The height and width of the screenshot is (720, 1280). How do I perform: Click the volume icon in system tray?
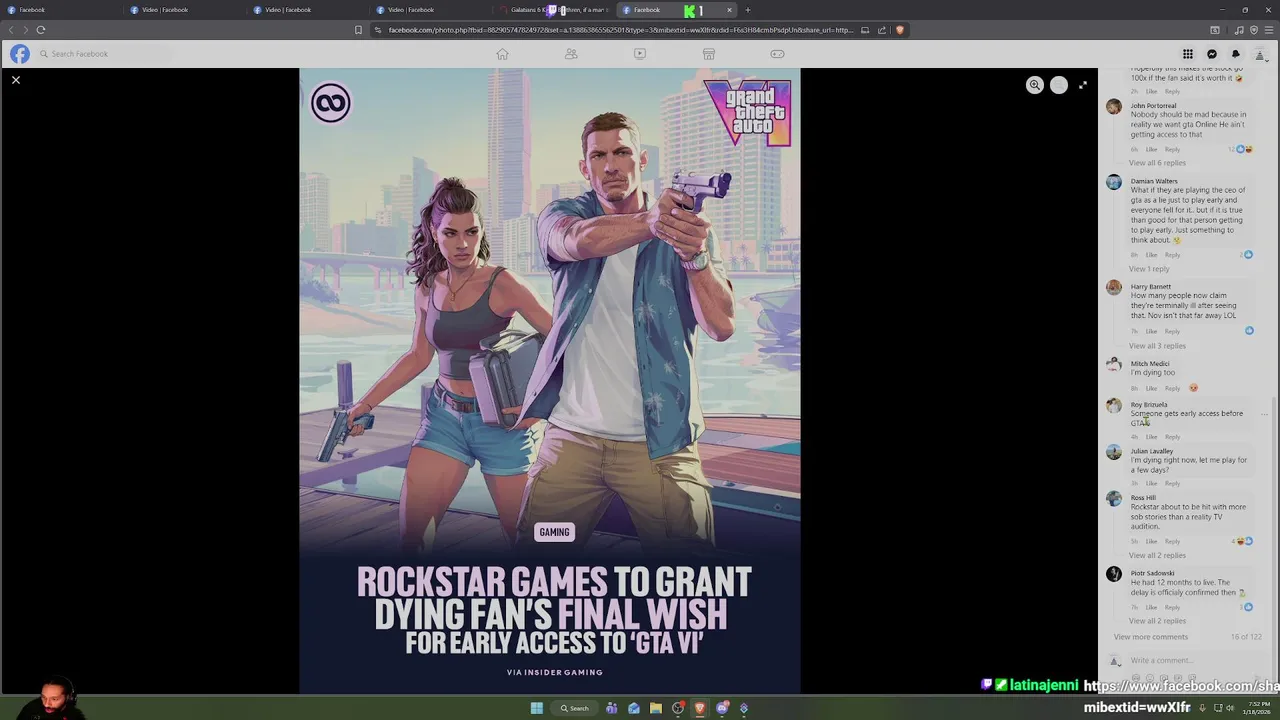coord(1231,708)
